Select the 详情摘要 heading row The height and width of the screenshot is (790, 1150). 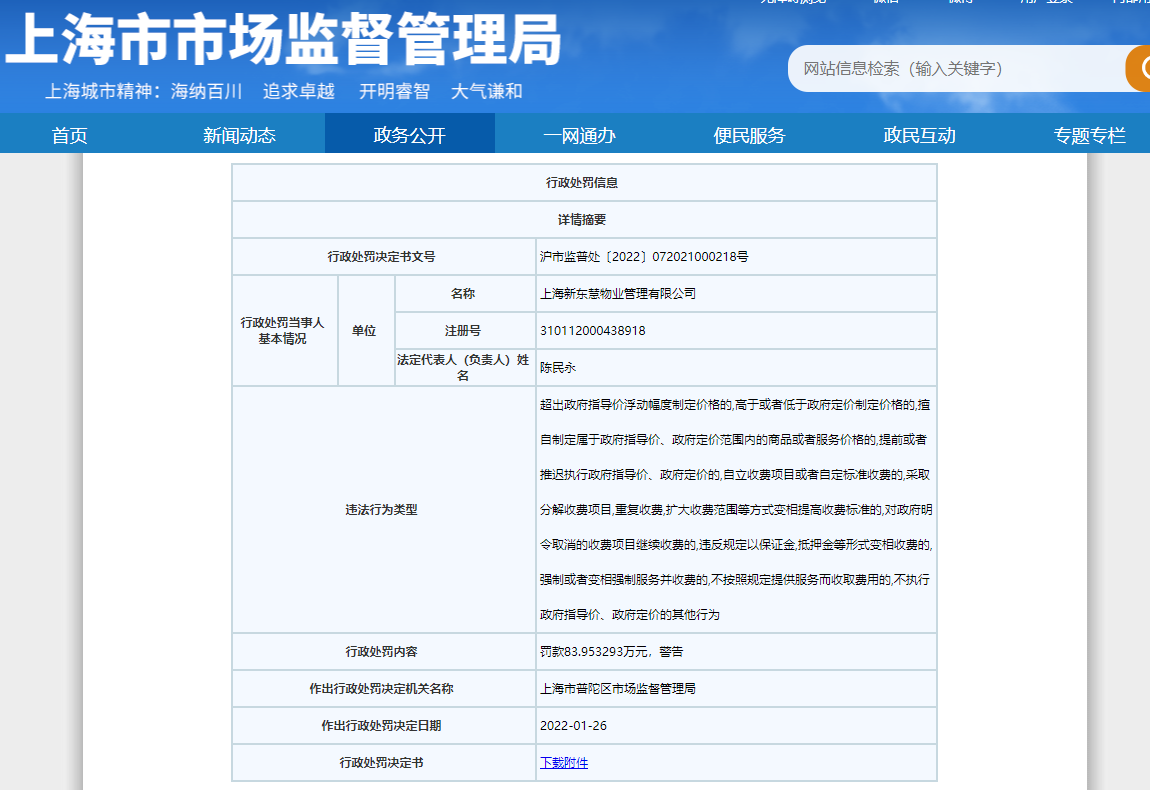[585, 219]
